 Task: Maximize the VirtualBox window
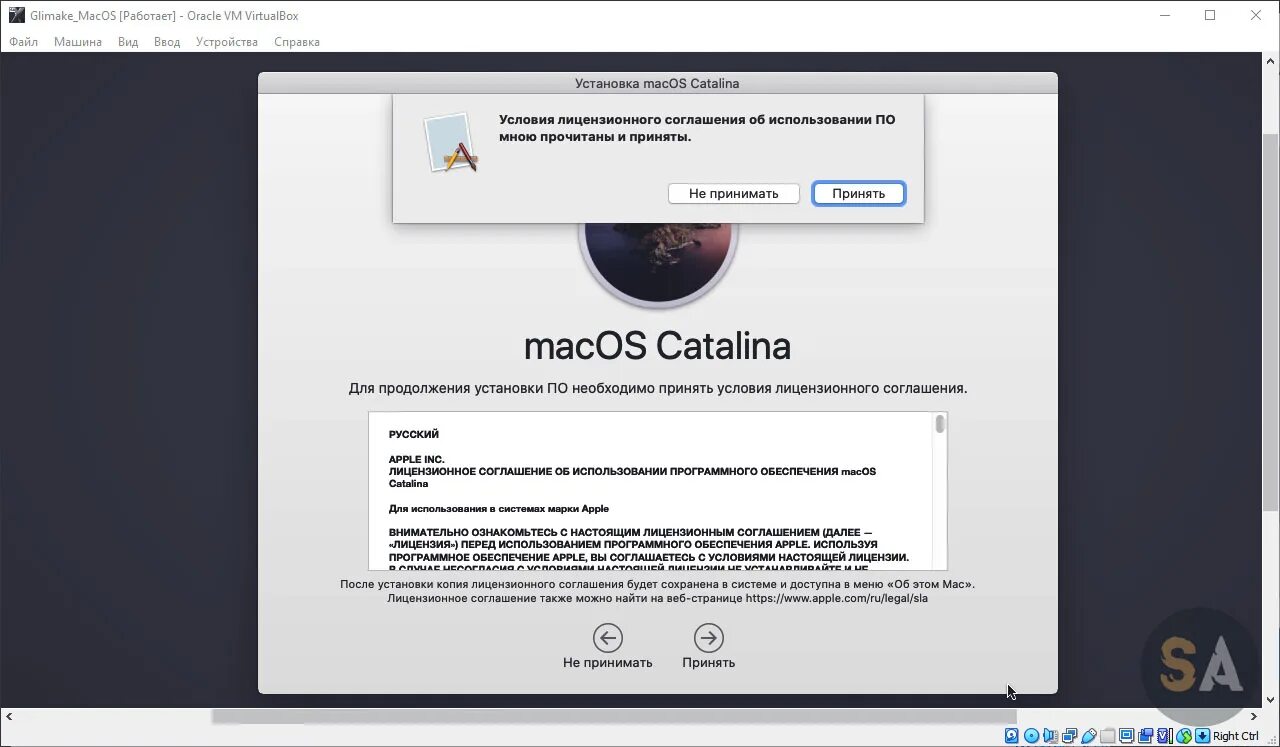[1210, 15]
